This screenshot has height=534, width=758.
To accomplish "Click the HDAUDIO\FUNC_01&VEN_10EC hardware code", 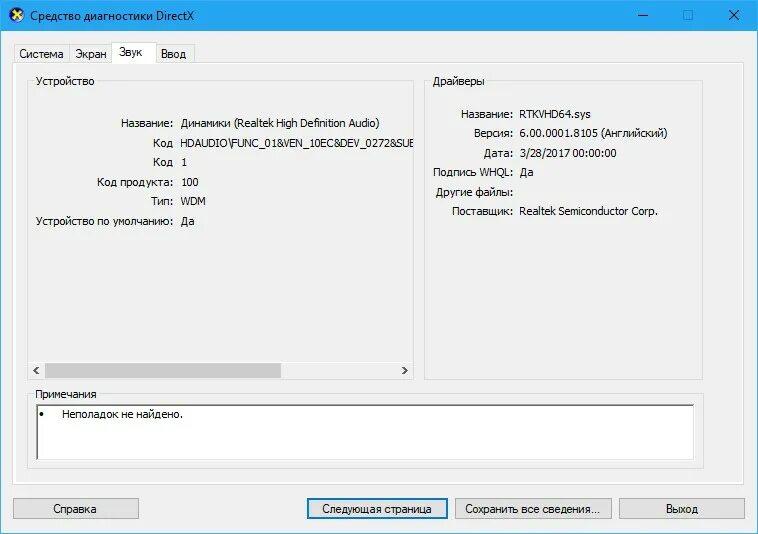I will (296, 143).
